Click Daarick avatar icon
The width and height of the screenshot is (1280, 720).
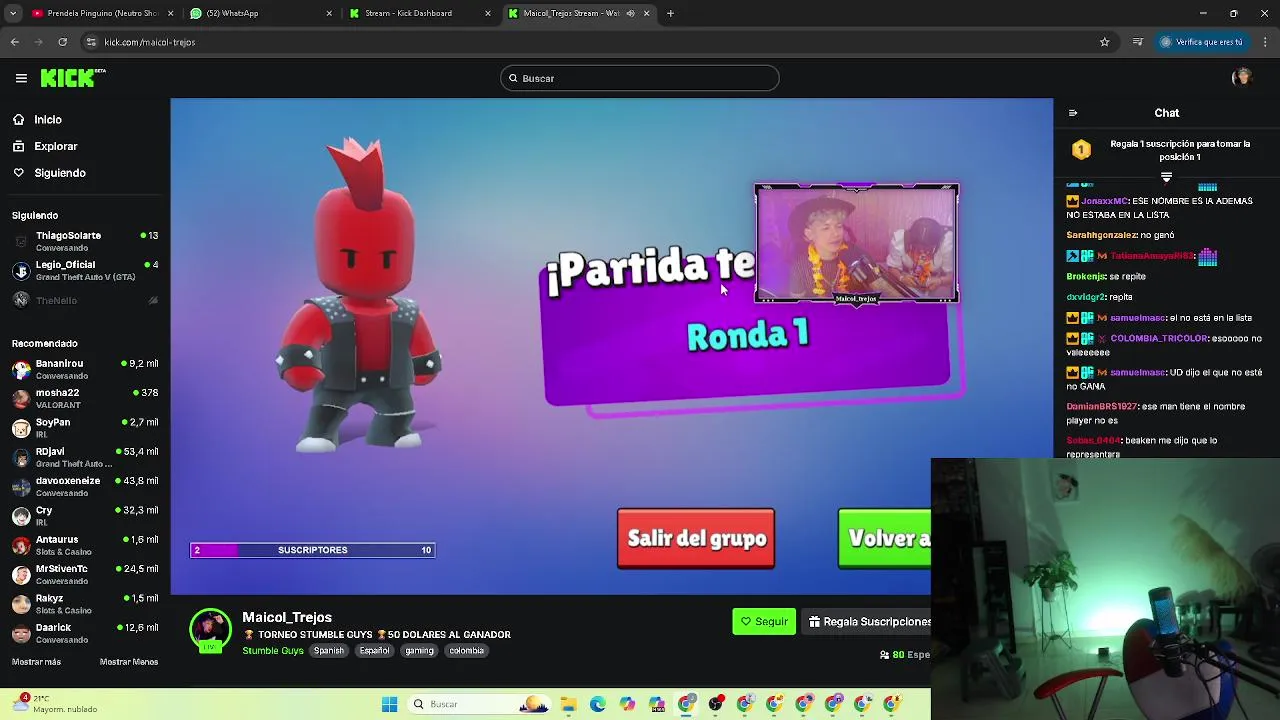(x=21, y=634)
